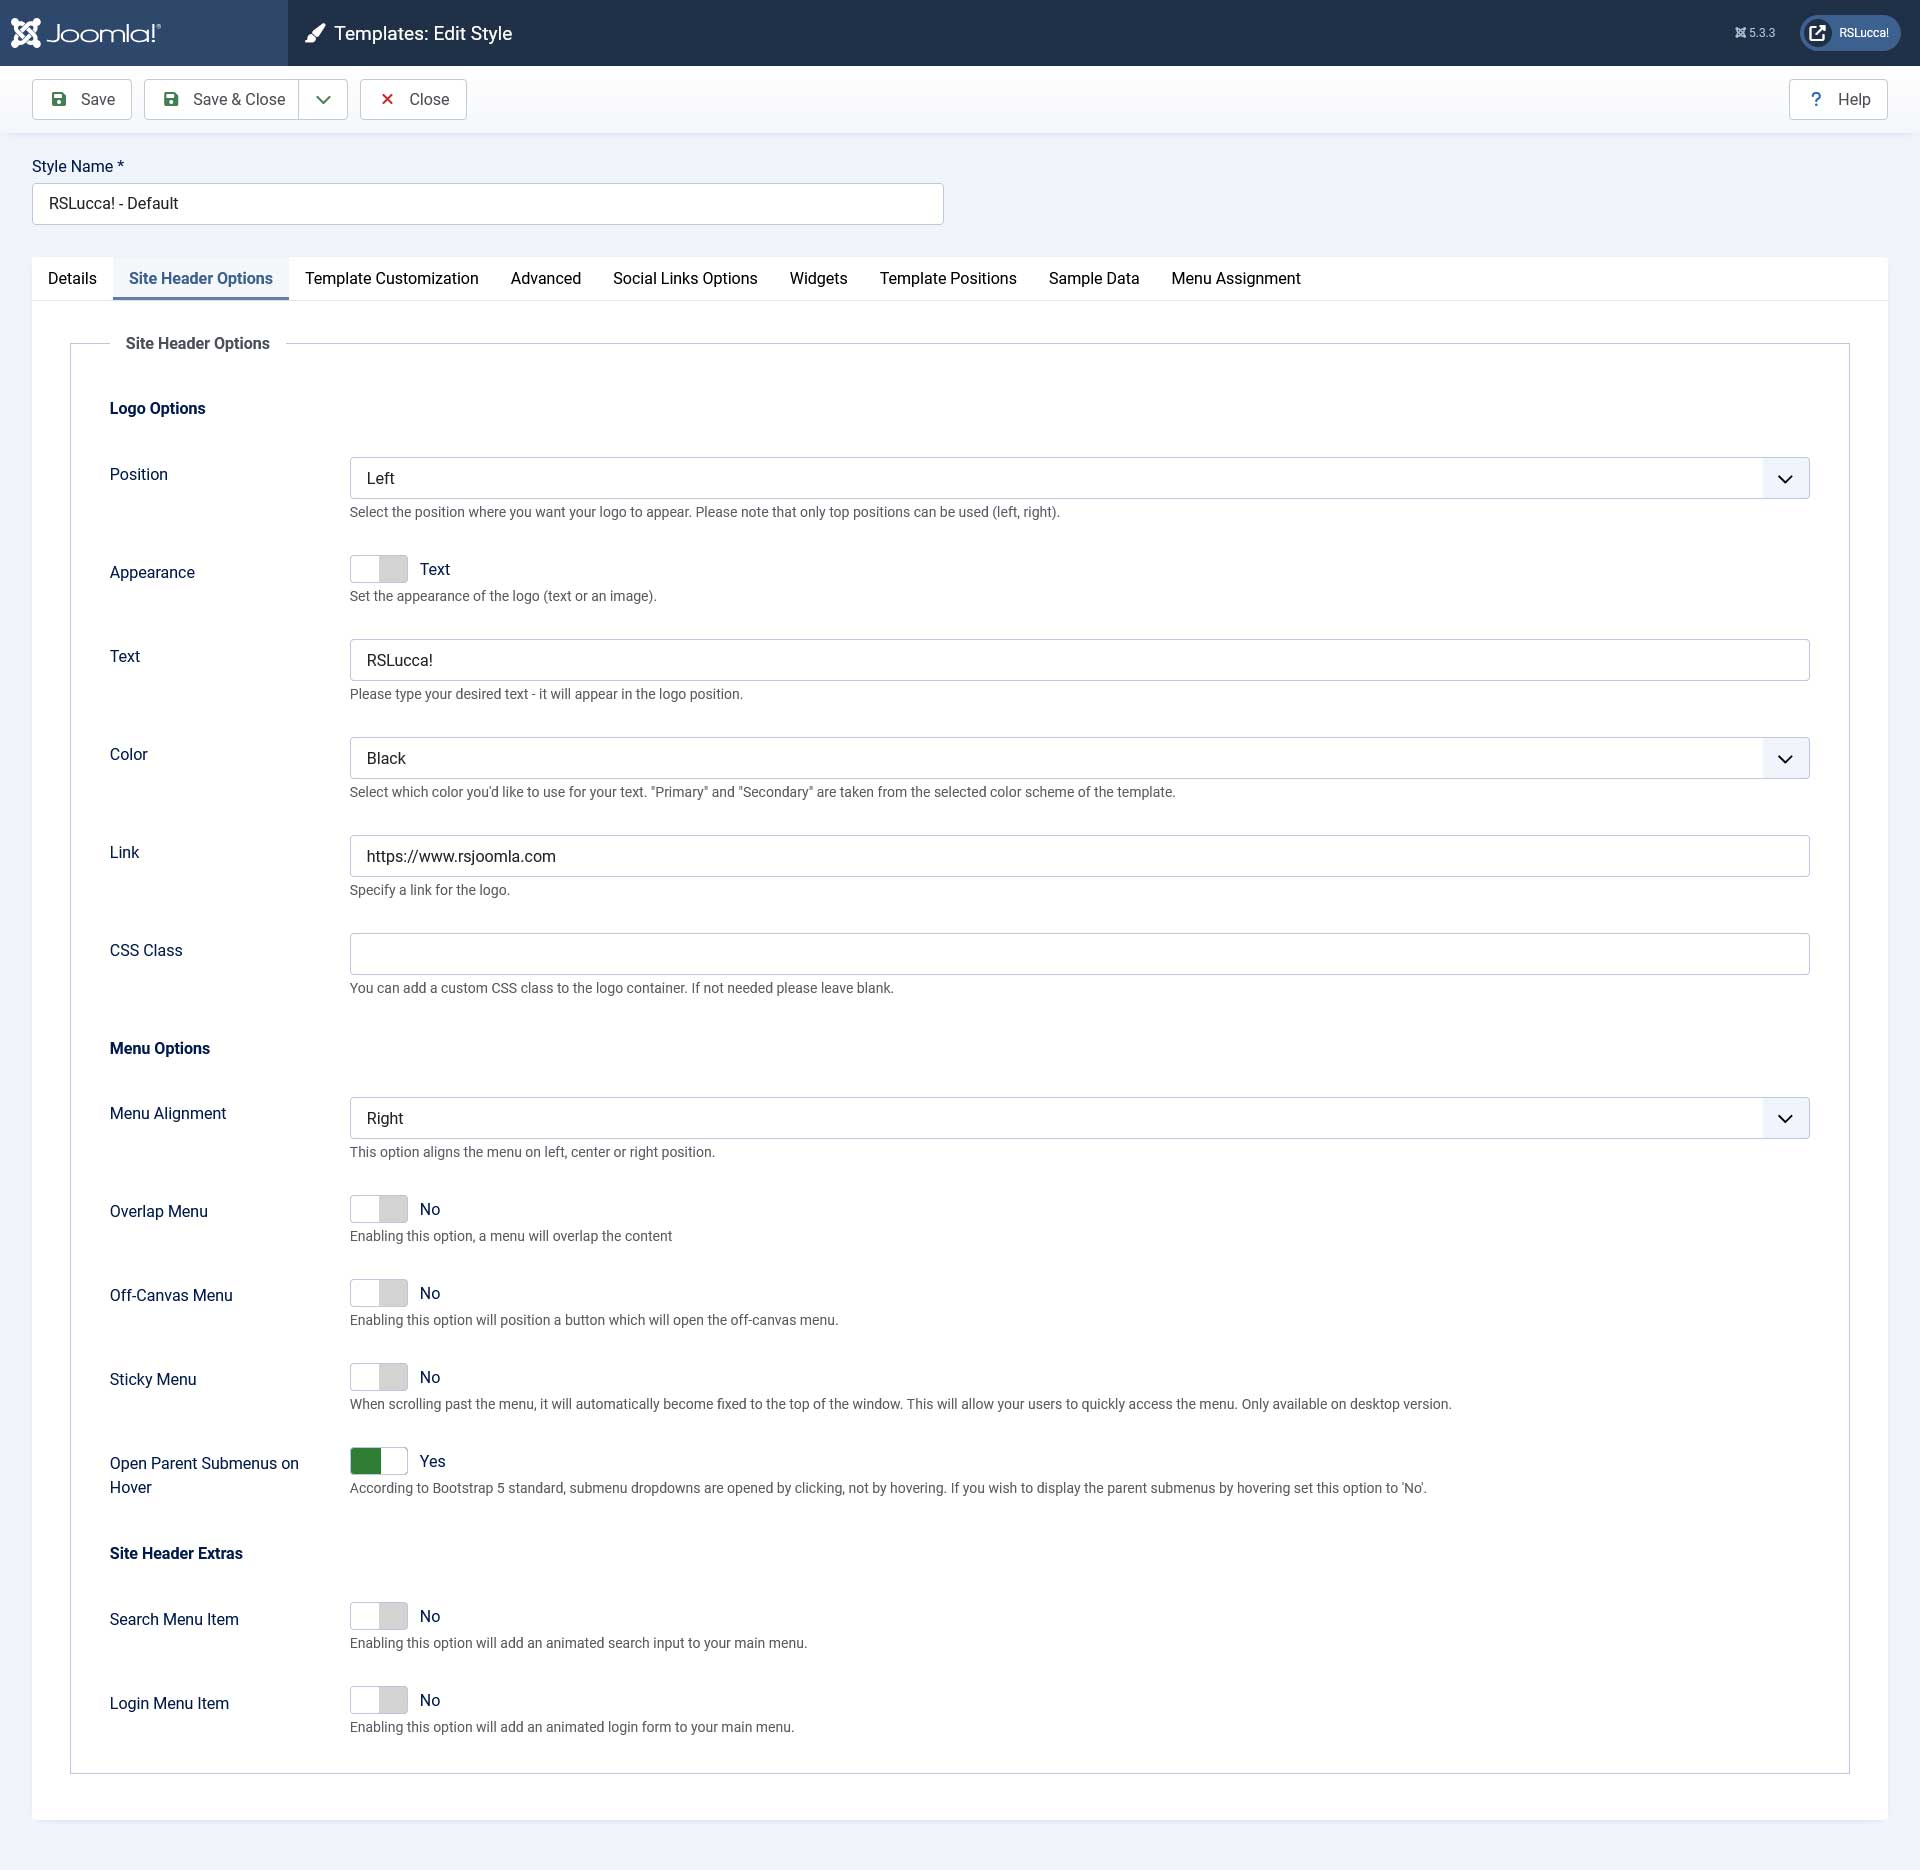This screenshot has height=1870, width=1920.
Task: Click the Widgets tab
Action: click(818, 278)
